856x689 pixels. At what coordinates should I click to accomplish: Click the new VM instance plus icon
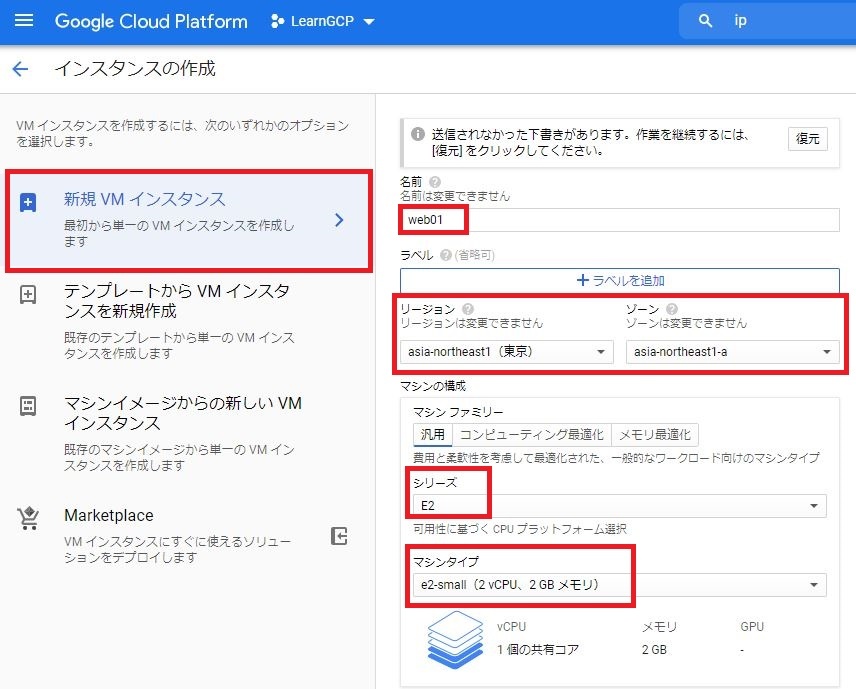tap(28, 203)
